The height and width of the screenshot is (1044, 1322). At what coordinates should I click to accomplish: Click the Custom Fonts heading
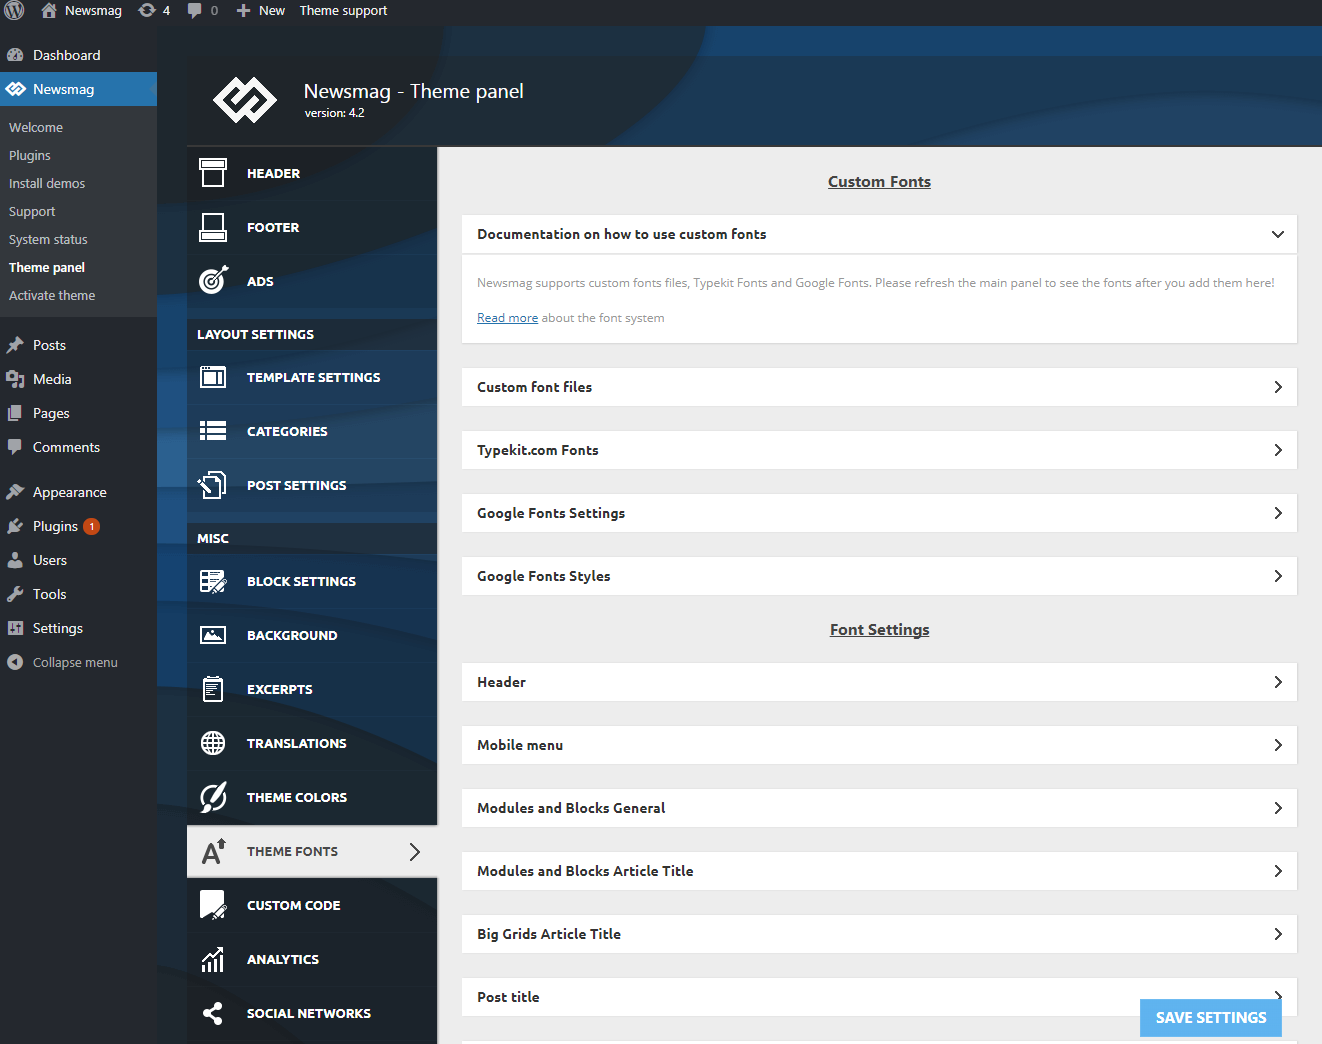(x=879, y=181)
